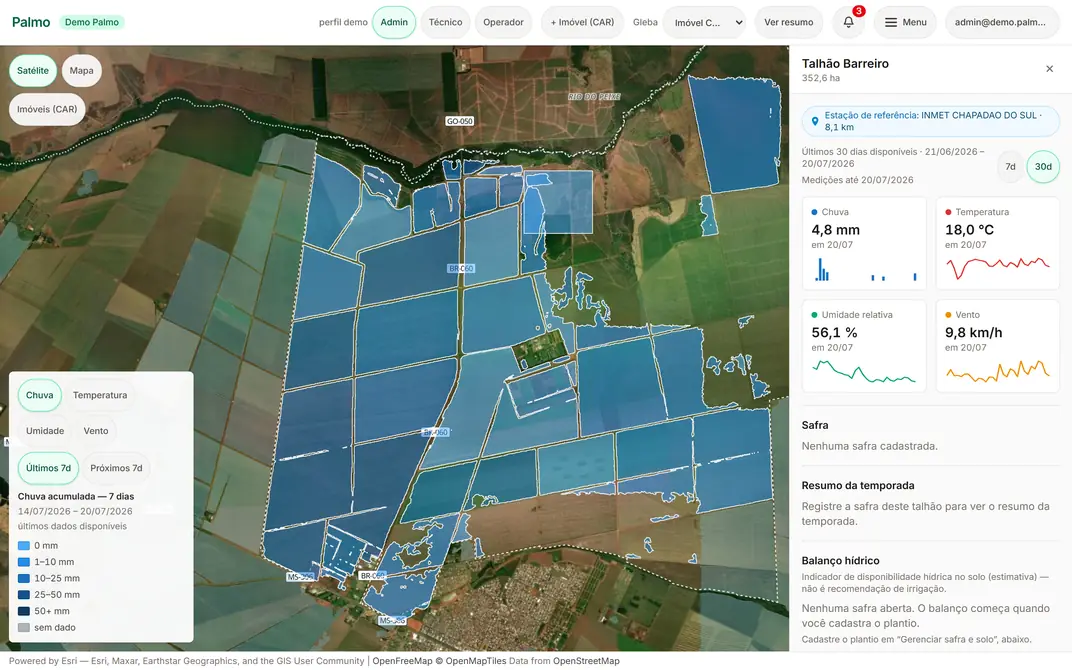Select the 7d period button
Viewport: 1072px width, 670px height.
1010,166
